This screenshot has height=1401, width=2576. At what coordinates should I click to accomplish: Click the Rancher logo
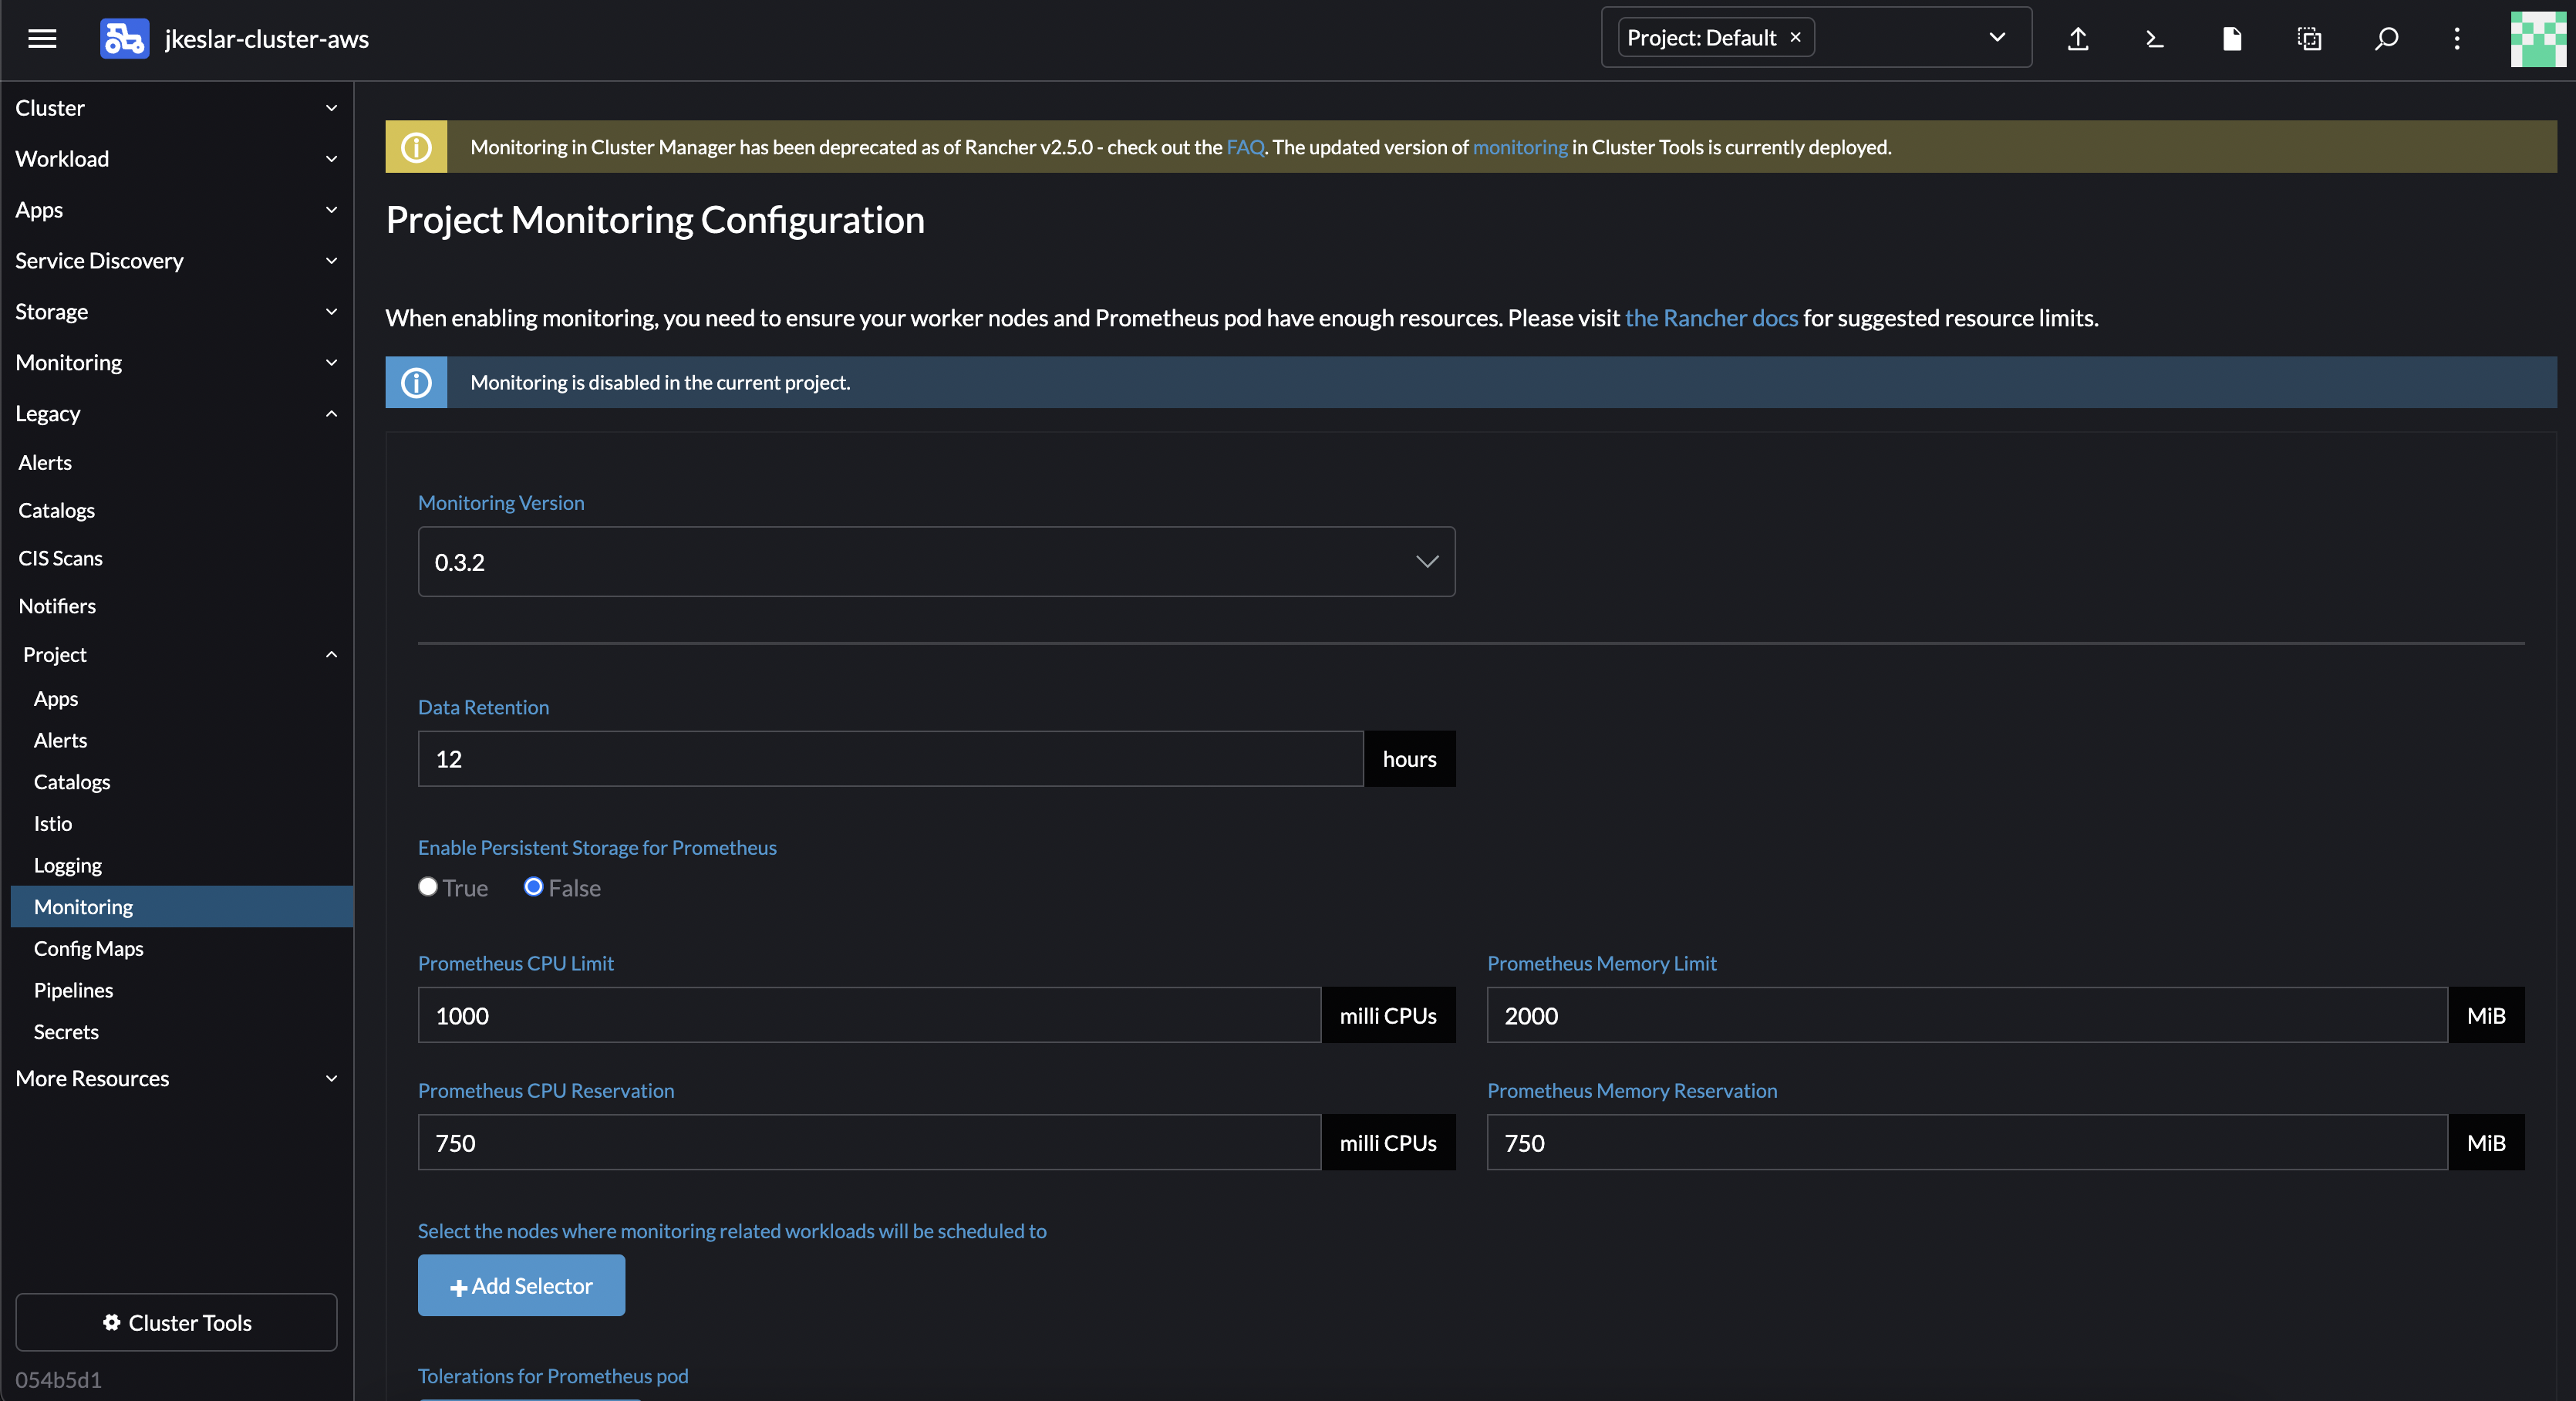pos(124,39)
